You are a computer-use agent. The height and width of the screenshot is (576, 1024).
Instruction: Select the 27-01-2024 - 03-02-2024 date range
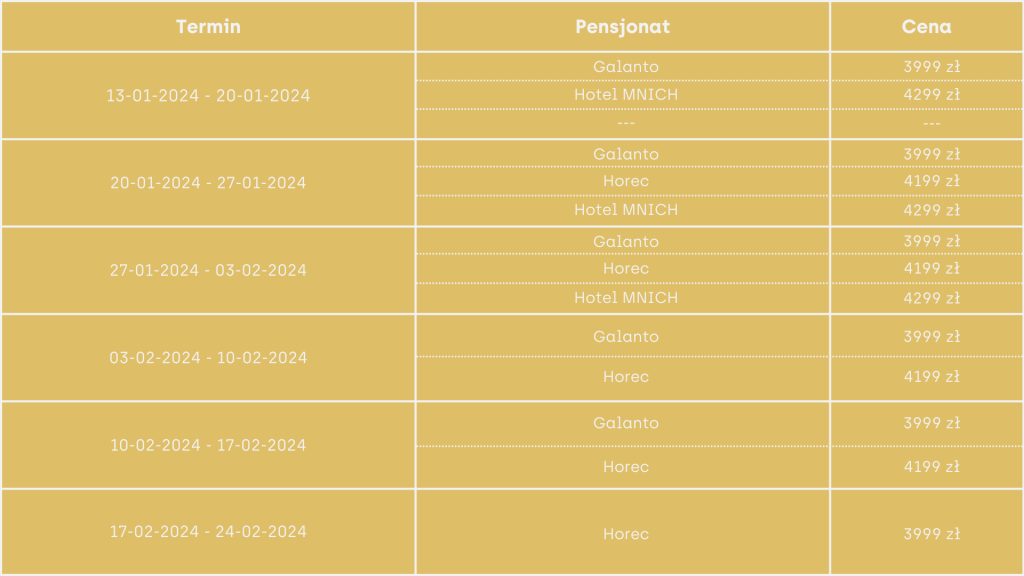click(208, 270)
